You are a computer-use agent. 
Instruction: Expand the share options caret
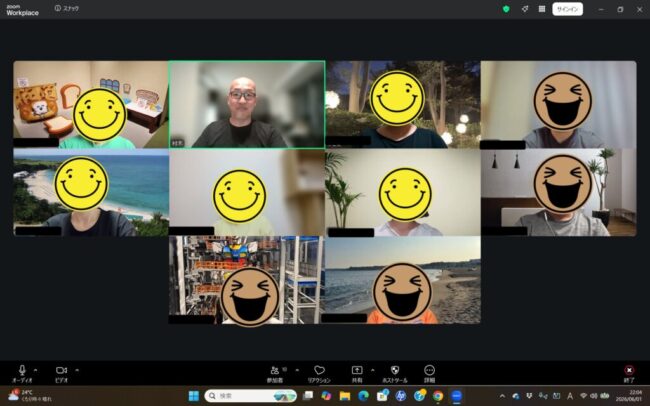pyautogui.click(x=372, y=370)
